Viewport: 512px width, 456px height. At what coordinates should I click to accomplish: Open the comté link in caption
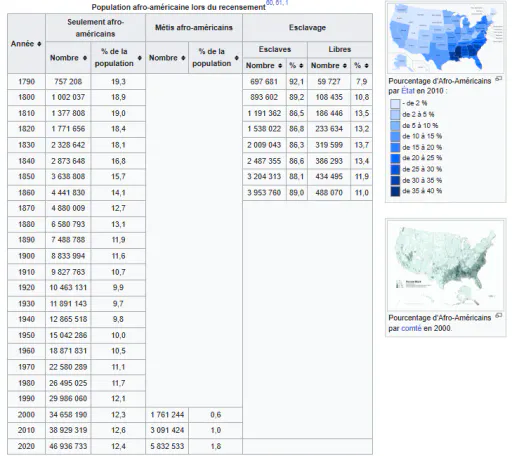(411, 328)
